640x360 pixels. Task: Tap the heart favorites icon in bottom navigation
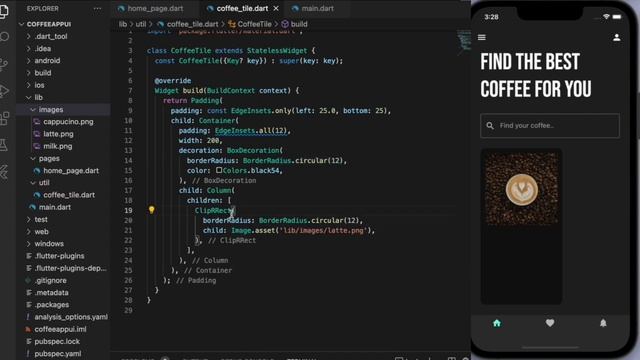click(550, 323)
